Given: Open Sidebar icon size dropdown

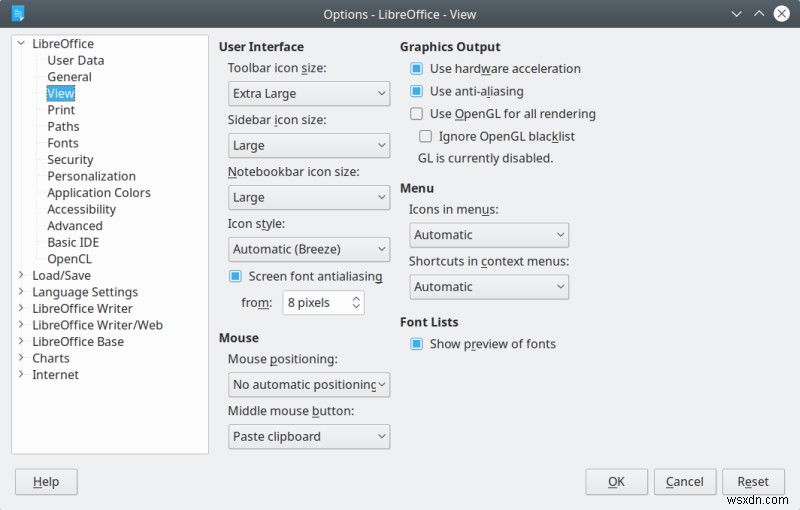Looking at the screenshot, I should (309, 146).
